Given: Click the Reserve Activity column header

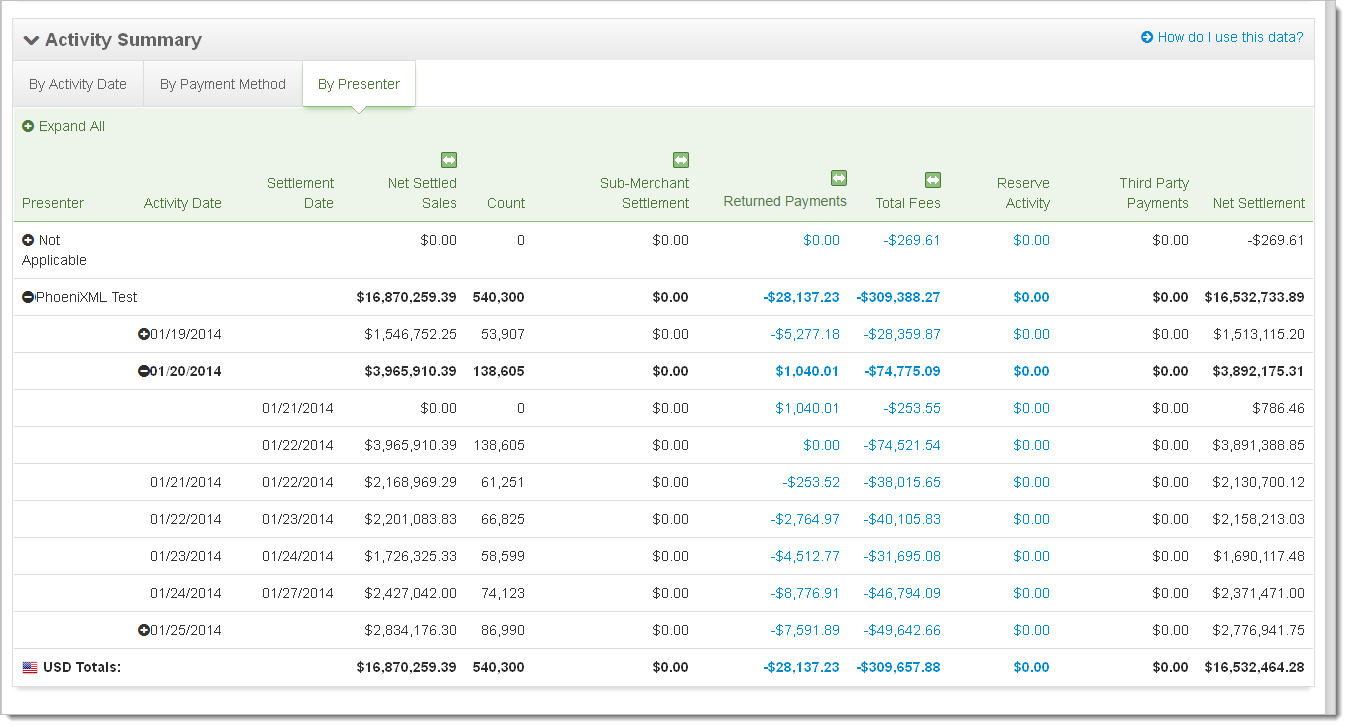Looking at the screenshot, I should (x=1023, y=193).
